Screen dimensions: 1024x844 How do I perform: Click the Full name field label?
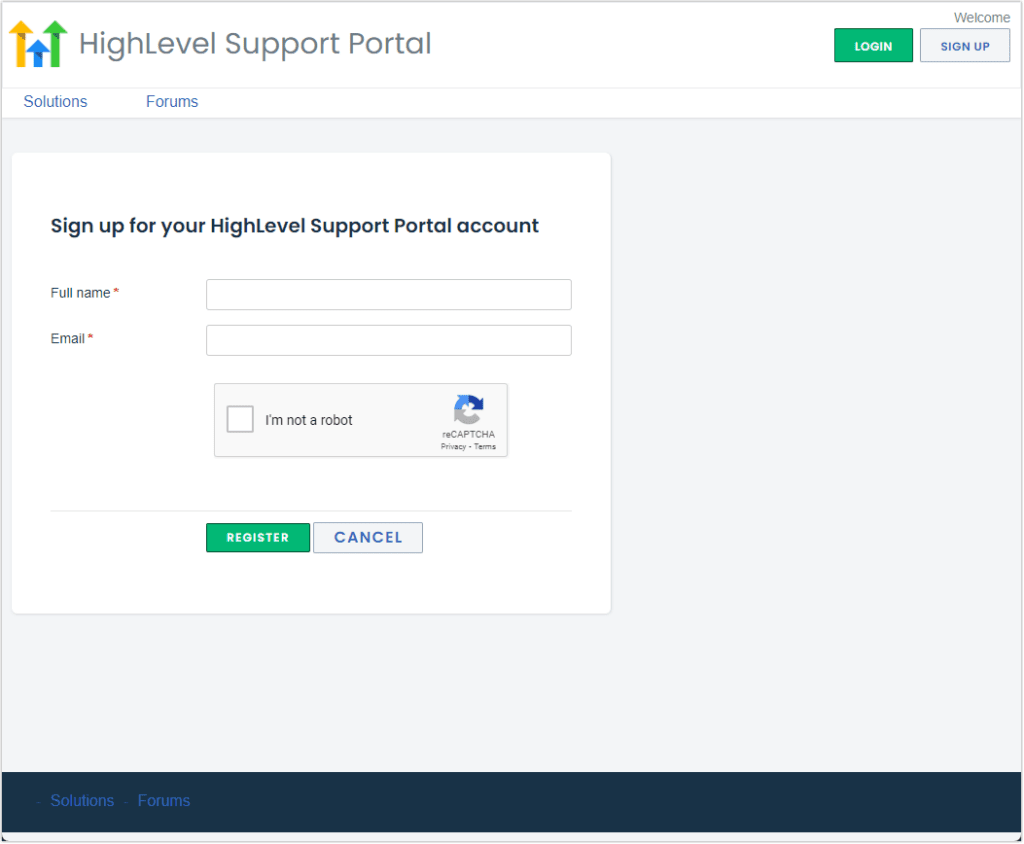(80, 293)
